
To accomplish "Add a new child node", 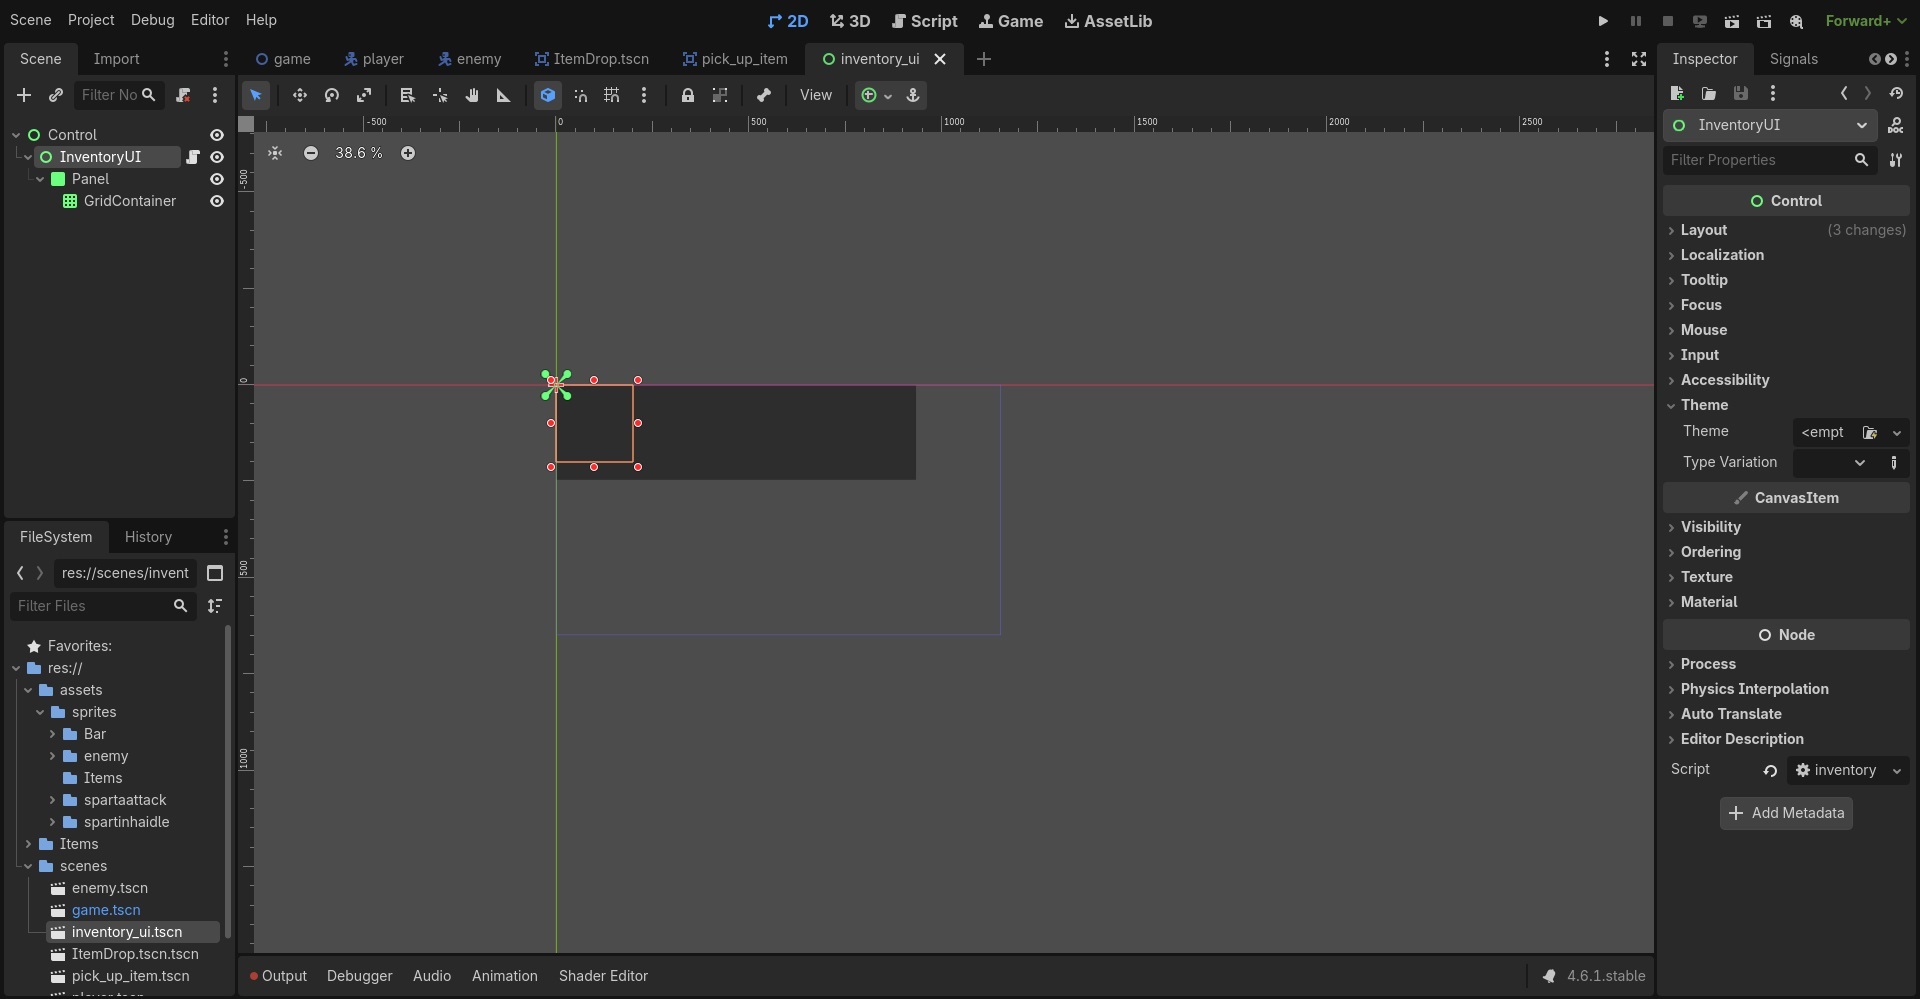I will [24, 95].
